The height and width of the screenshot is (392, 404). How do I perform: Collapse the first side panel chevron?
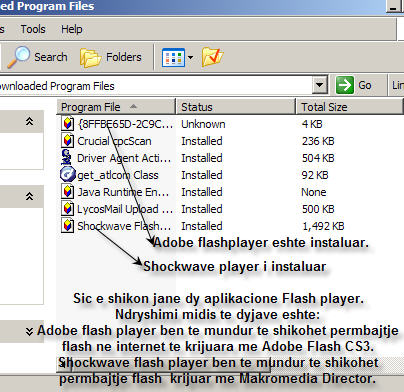click(x=30, y=121)
